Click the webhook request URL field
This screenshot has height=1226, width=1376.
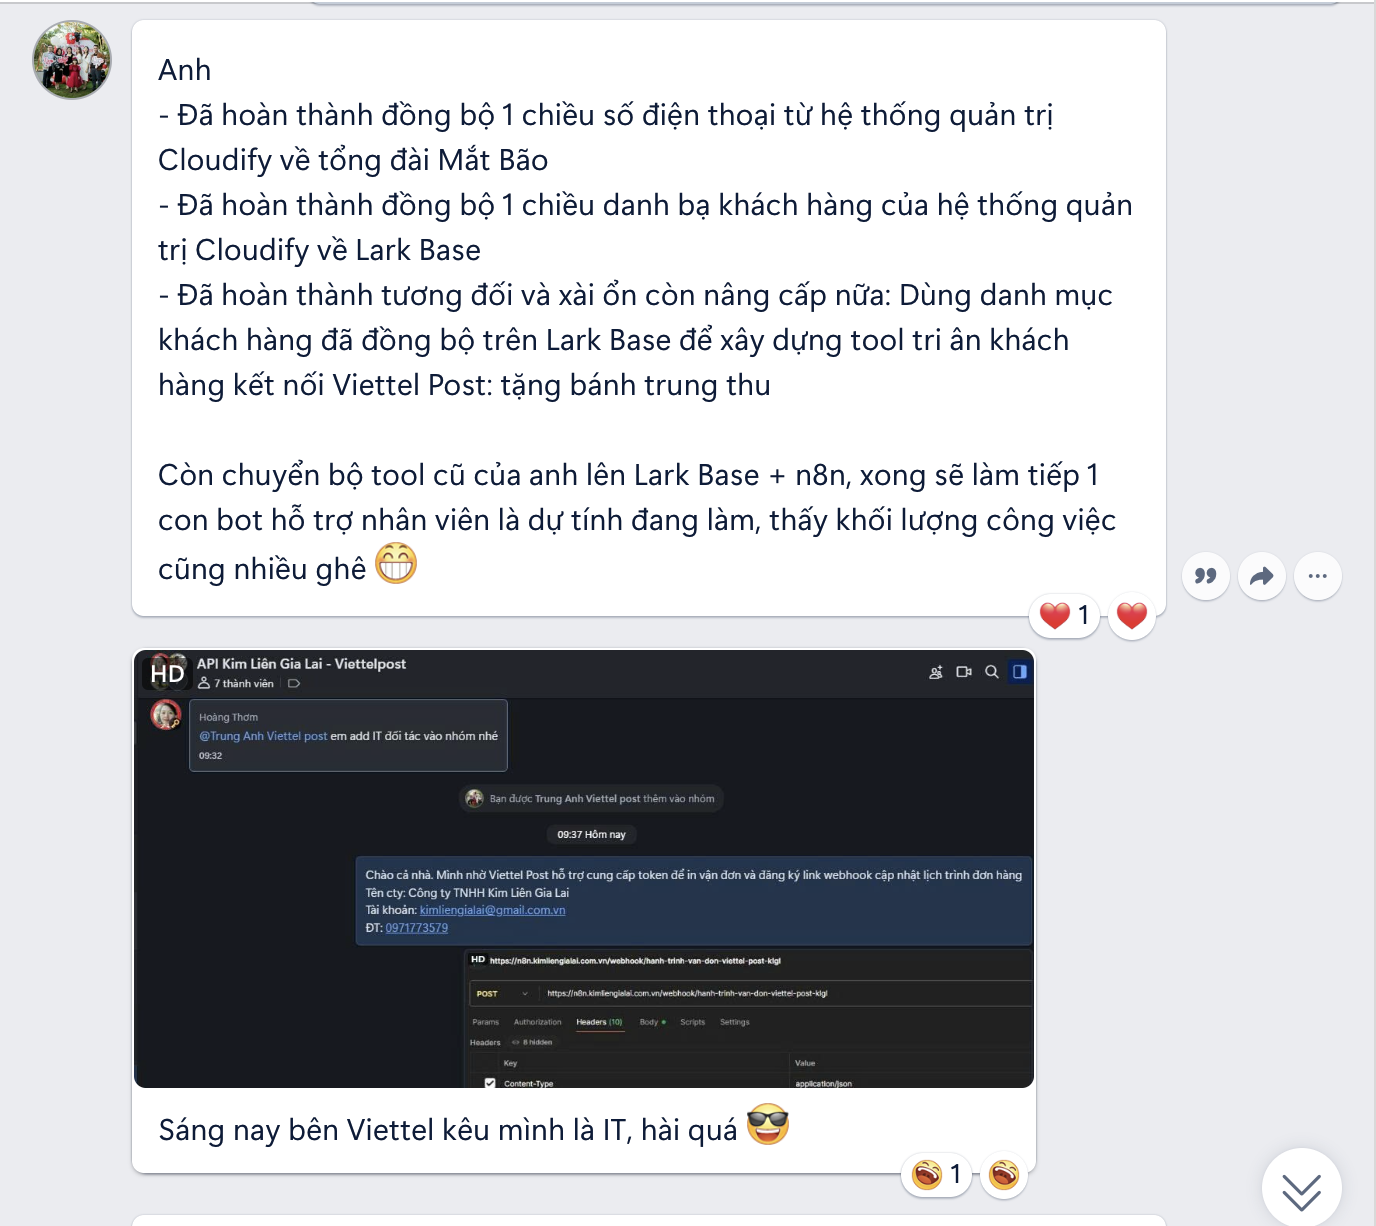(785, 994)
